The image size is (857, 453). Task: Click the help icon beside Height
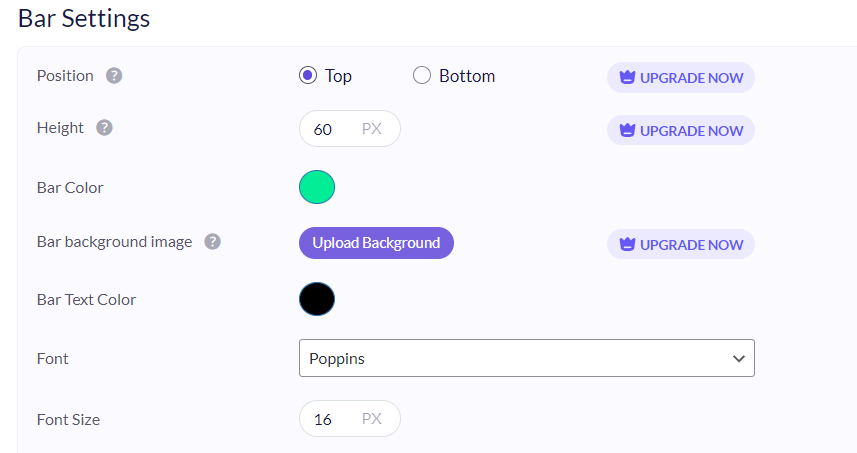104,128
